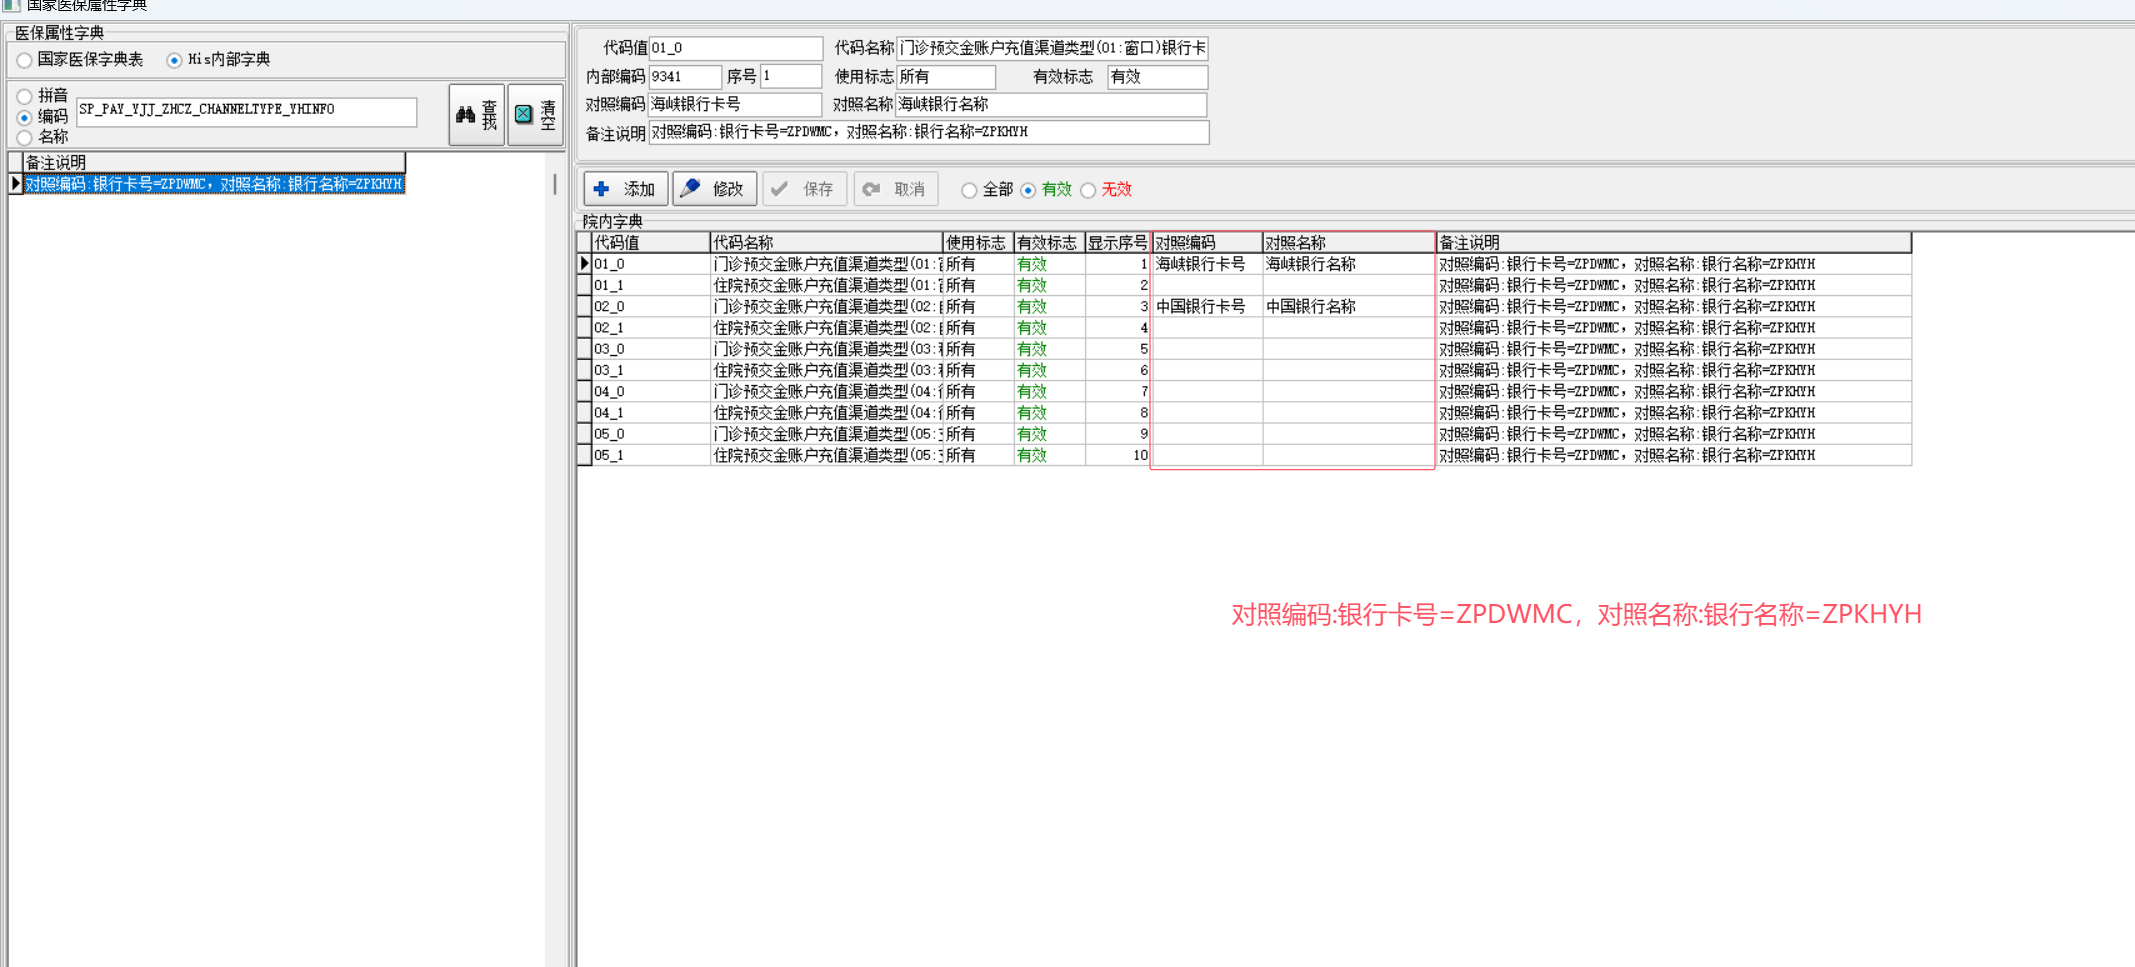Viewport: 2135px width, 967px height.
Task: Select the 01_0 code cell
Action: click(651, 264)
